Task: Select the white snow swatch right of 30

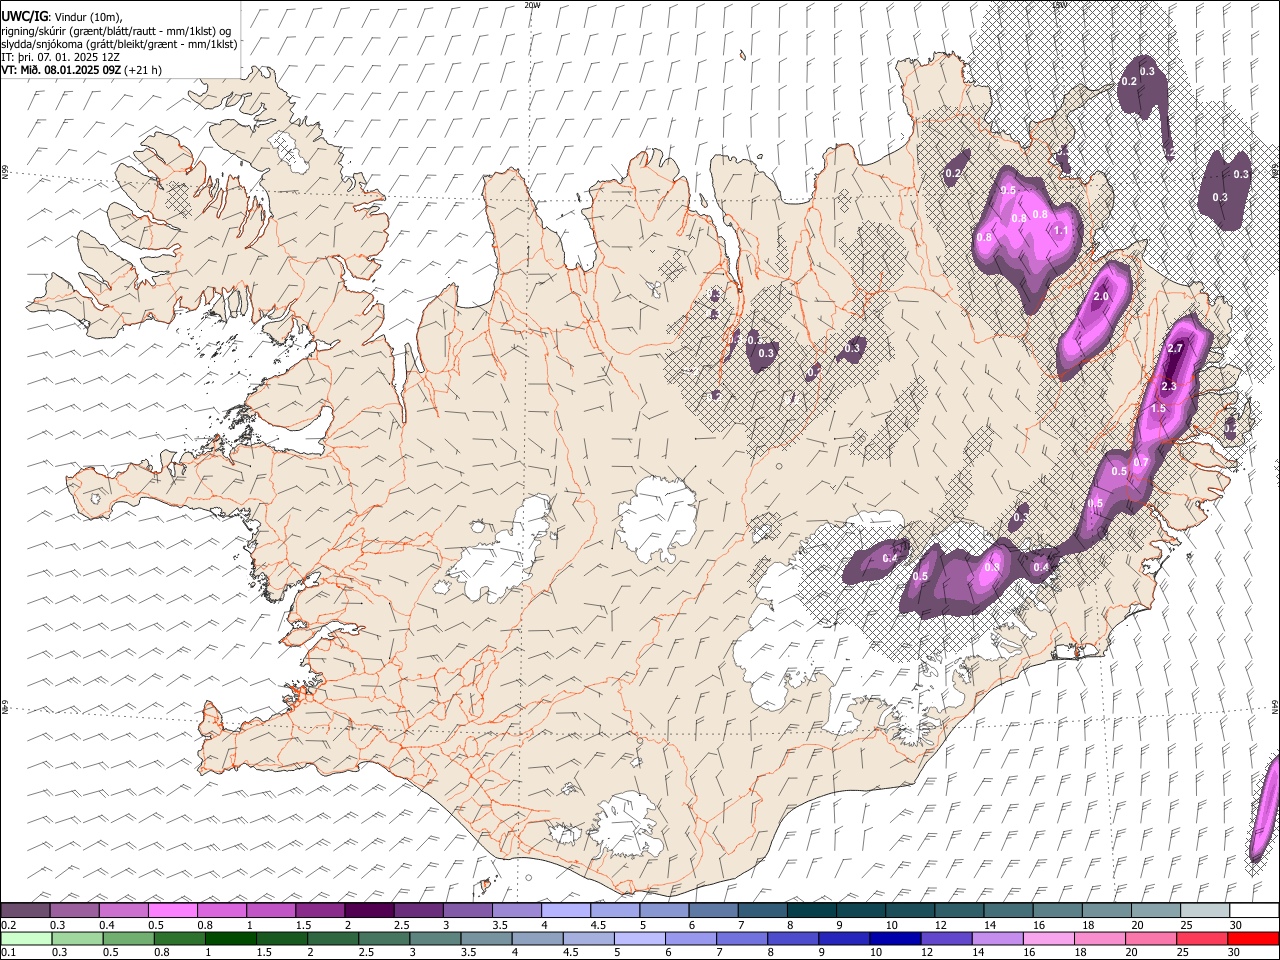Action: [1253, 910]
